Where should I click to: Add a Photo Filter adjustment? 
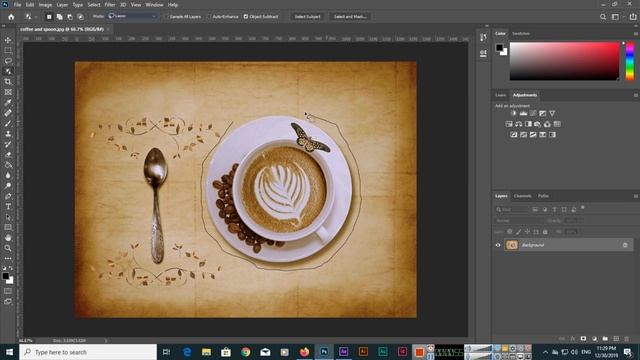(538, 124)
